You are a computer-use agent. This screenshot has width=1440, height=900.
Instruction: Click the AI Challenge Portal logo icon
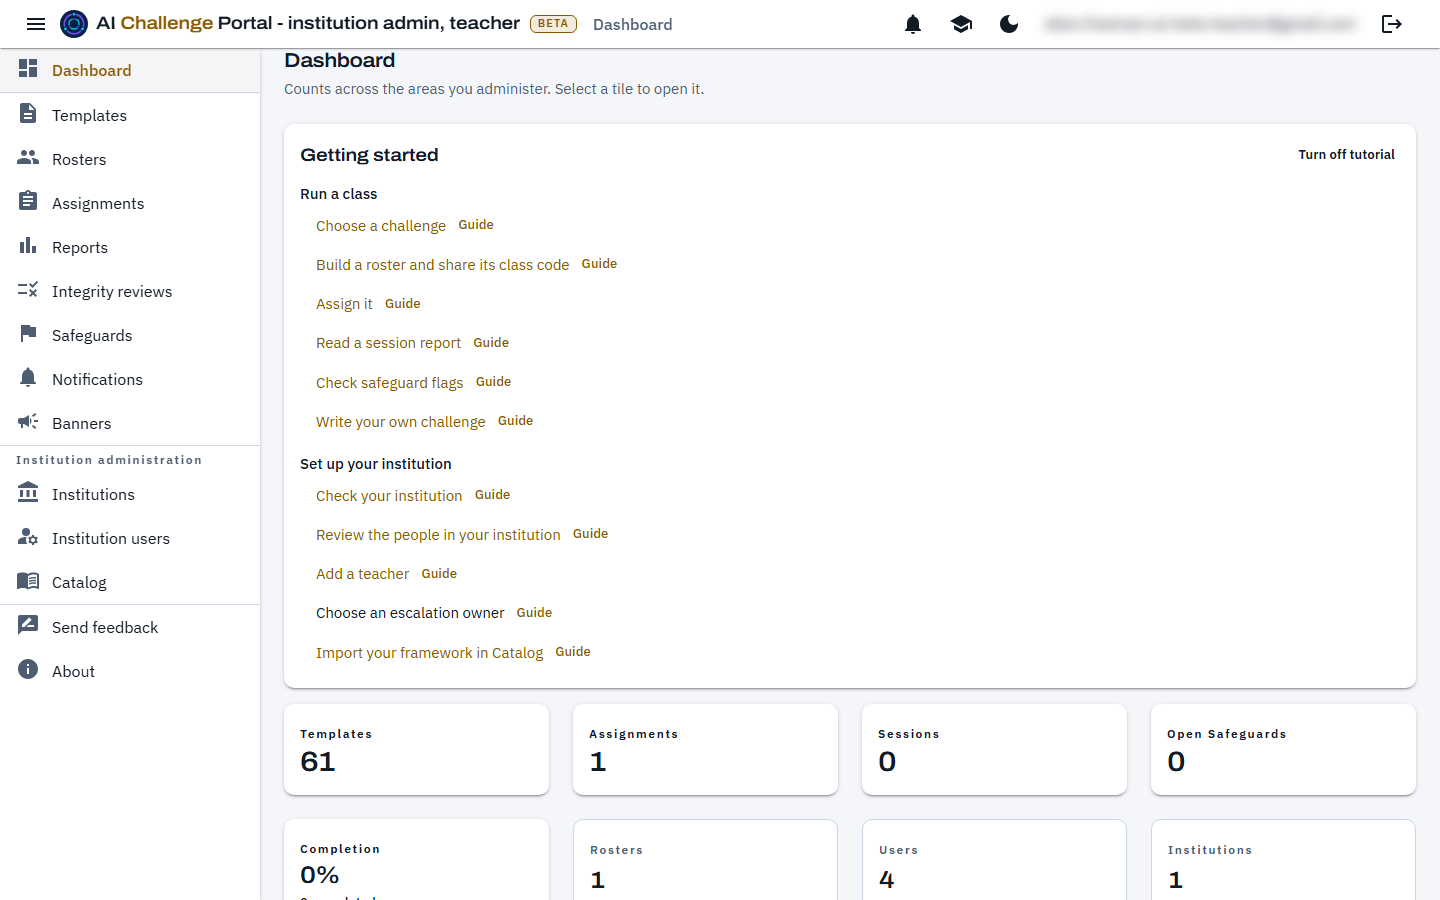coord(74,24)
